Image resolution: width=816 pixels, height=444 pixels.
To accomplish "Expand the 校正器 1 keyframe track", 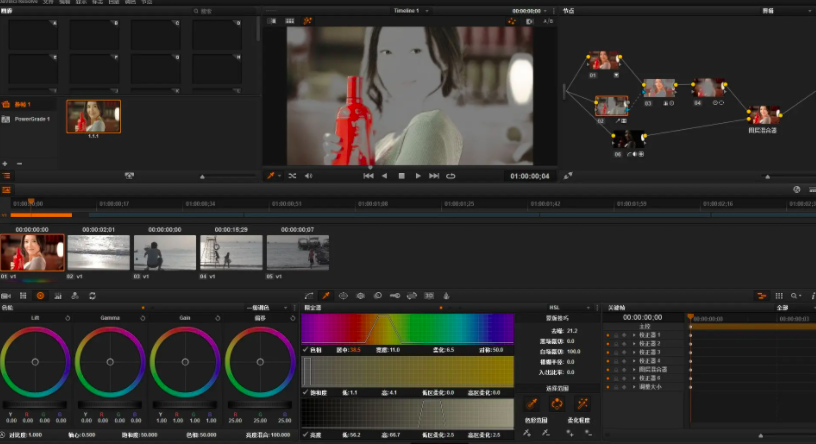I will 634,335.
